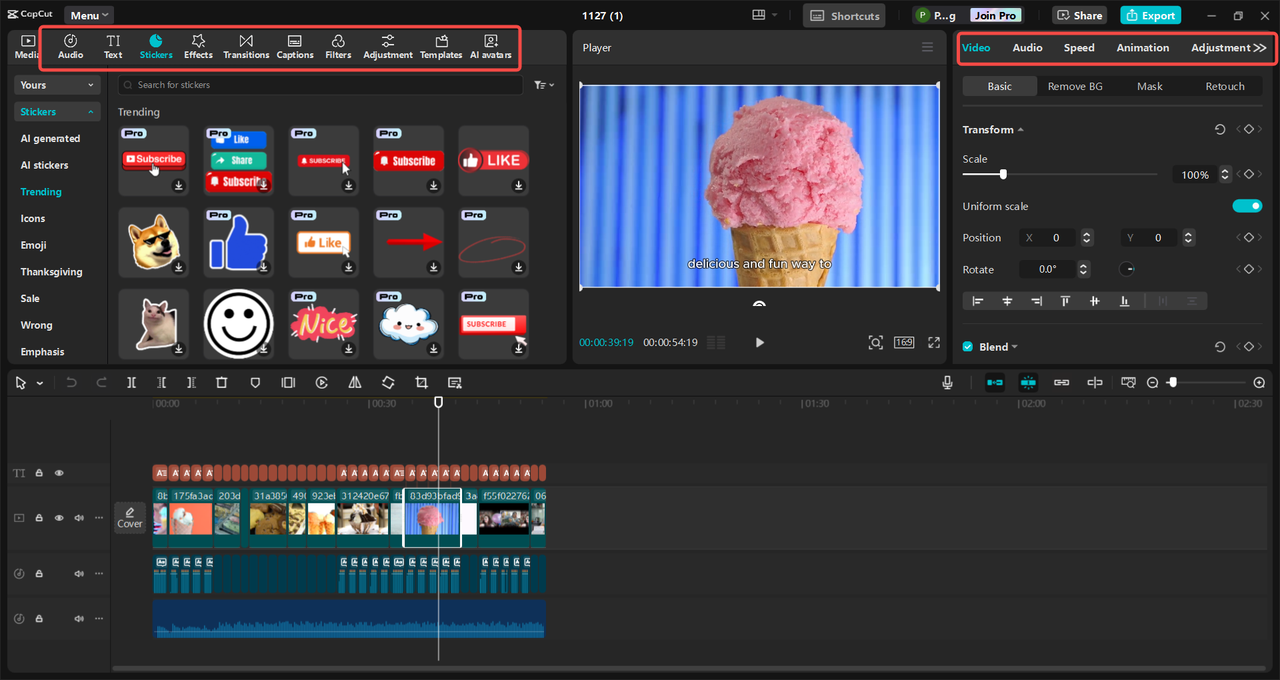Click the Crop icon in timeline toolbar
This screenshot has width=1280, height=680.
421,383
